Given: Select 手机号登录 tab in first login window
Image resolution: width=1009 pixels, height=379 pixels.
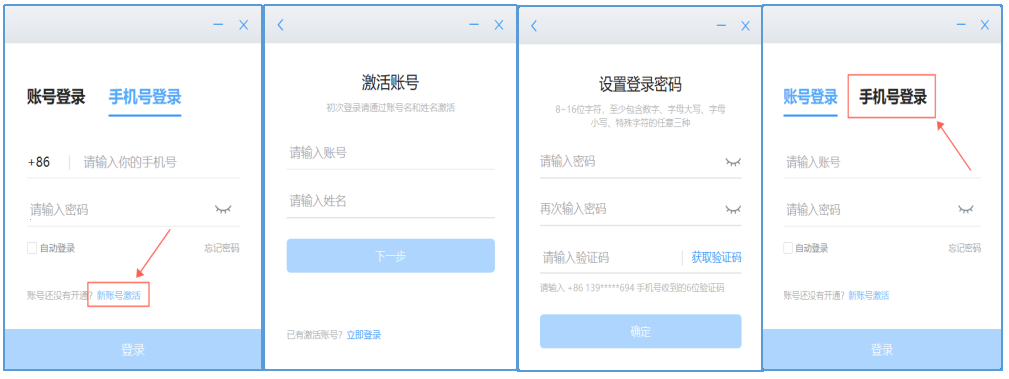Looking at the screenshot, I should 145,97.
